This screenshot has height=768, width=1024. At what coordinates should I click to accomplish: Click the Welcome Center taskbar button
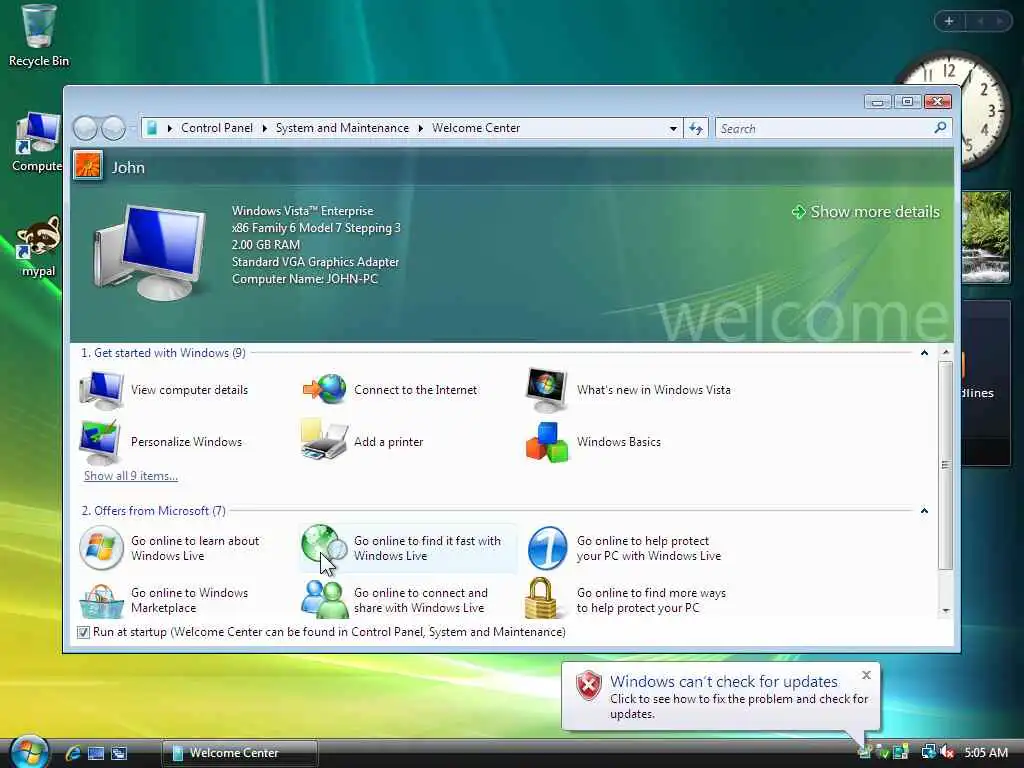coord(240,753)
